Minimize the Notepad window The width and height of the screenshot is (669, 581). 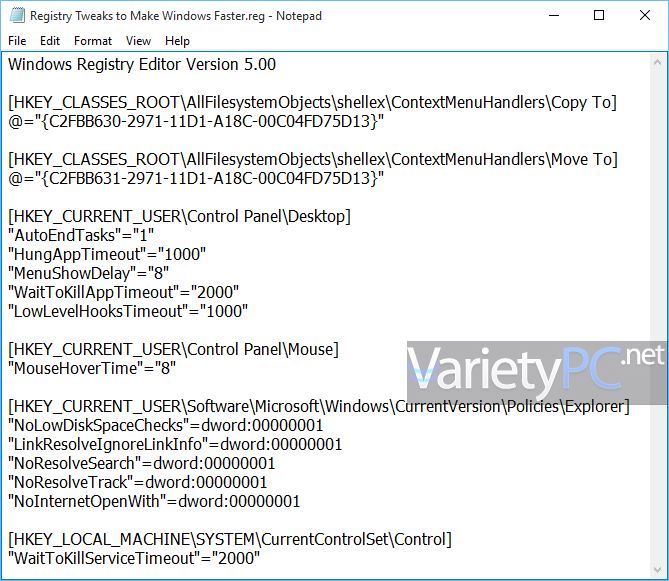554,15
